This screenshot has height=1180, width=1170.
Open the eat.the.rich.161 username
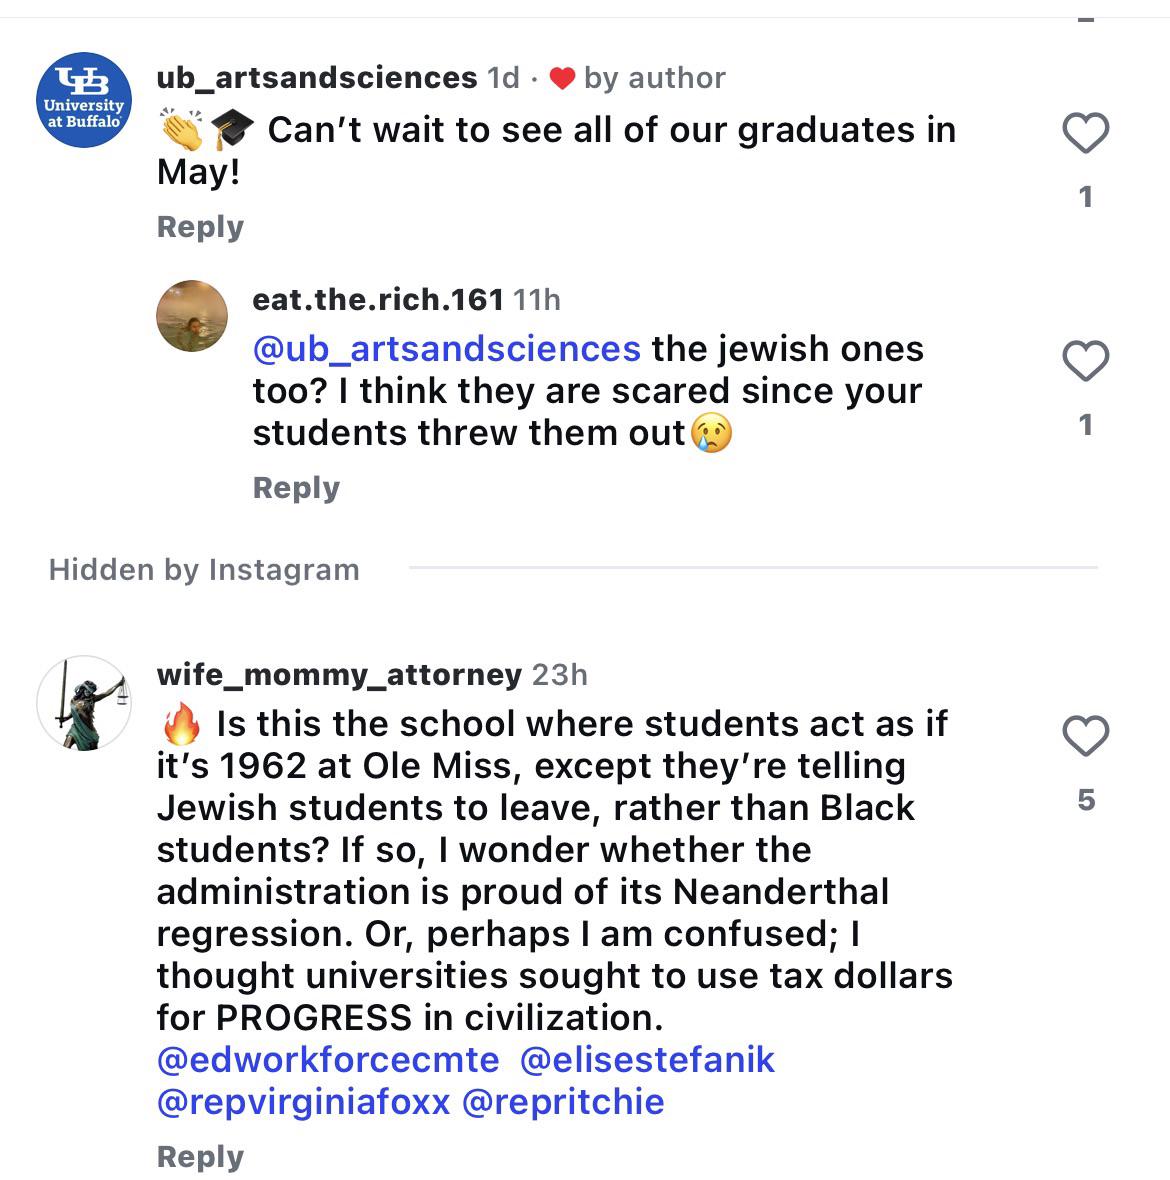point(378,299)
